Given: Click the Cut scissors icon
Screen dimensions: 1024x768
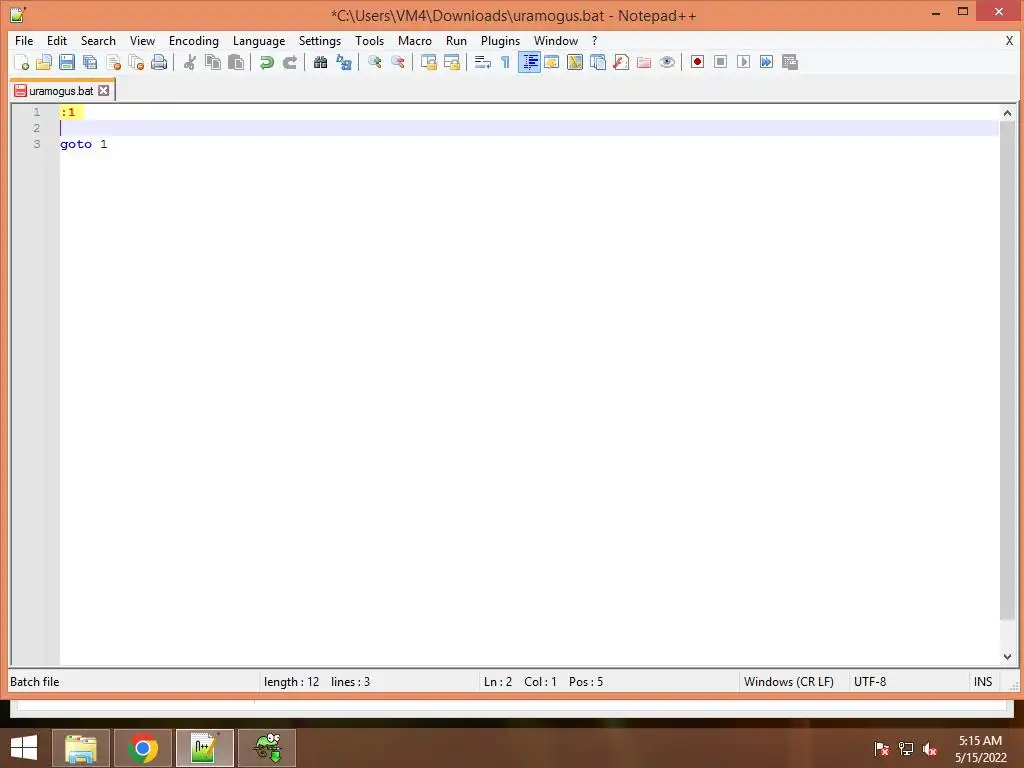Looking at the screenshot, I should (x=189, y=62).
